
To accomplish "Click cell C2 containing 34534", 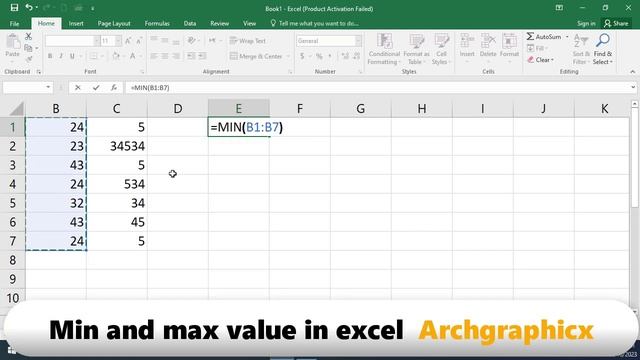I will coord(117,146).
